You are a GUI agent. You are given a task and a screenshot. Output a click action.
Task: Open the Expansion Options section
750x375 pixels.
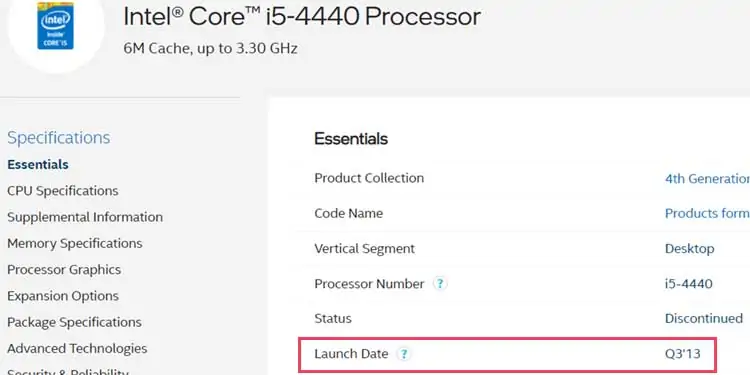pyautogui.click(x=63, y=296)
